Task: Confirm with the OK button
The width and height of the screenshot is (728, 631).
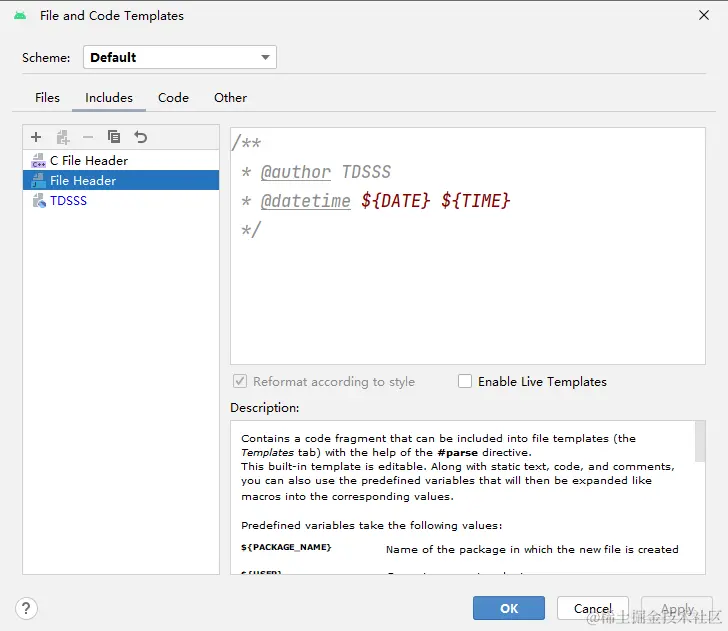Action: [509, 608]
